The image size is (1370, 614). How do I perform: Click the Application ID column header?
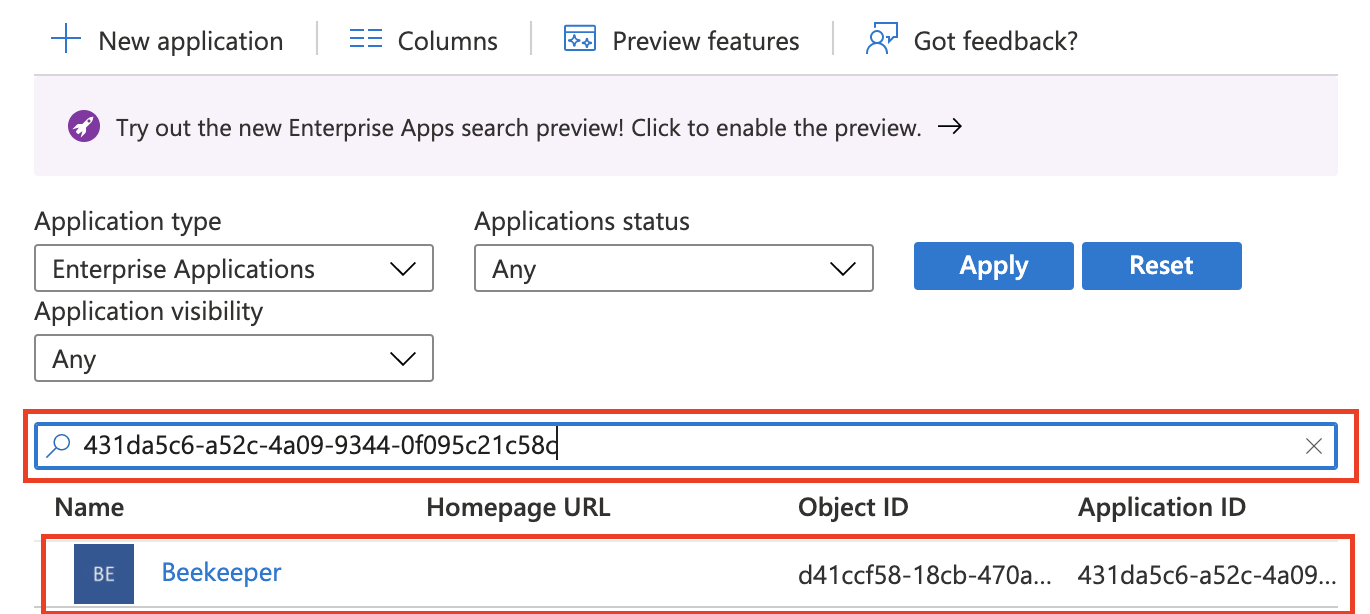[1162, 507]
